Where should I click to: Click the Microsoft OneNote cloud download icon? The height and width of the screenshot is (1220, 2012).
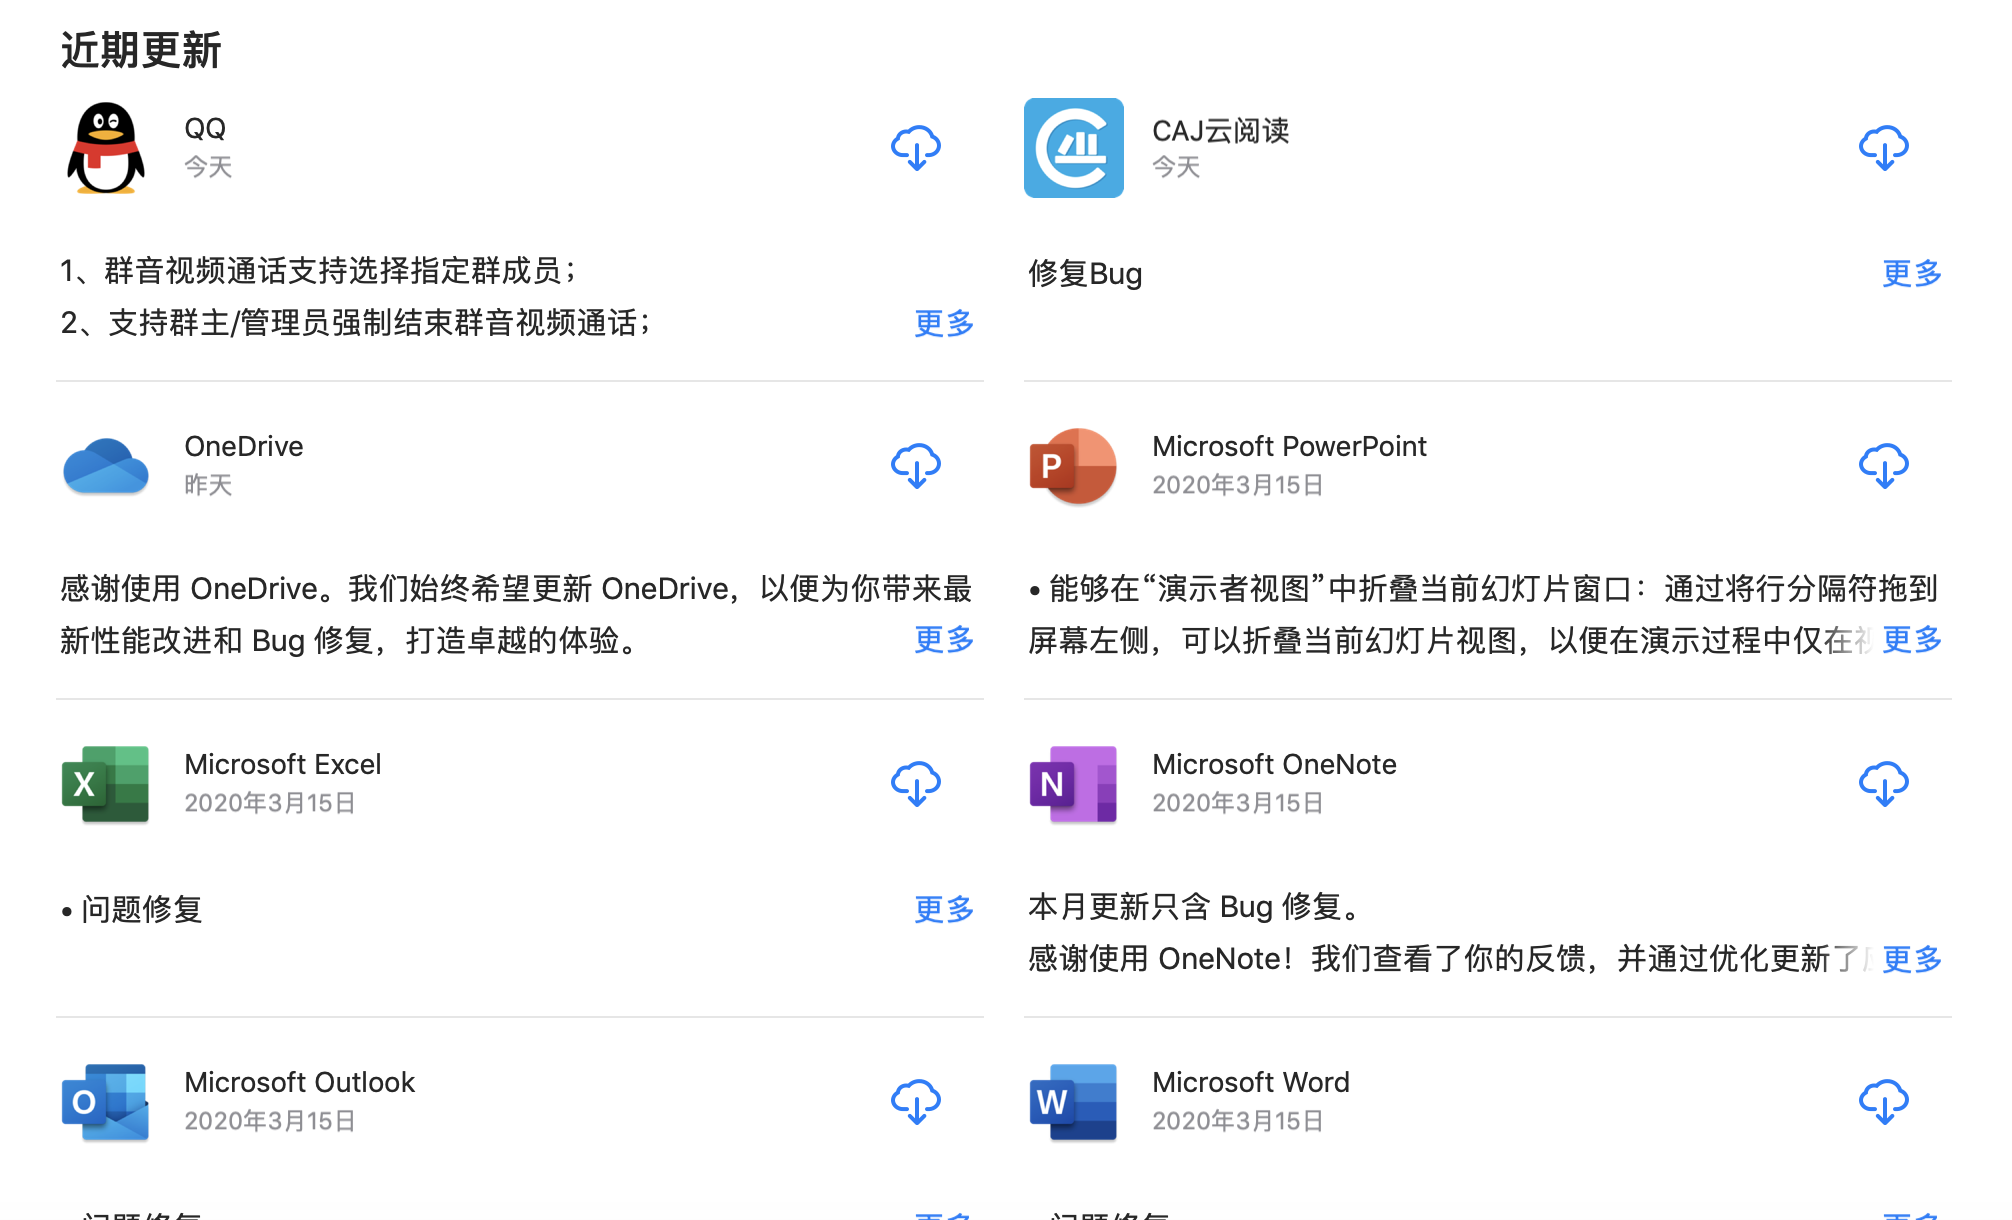1883,784
